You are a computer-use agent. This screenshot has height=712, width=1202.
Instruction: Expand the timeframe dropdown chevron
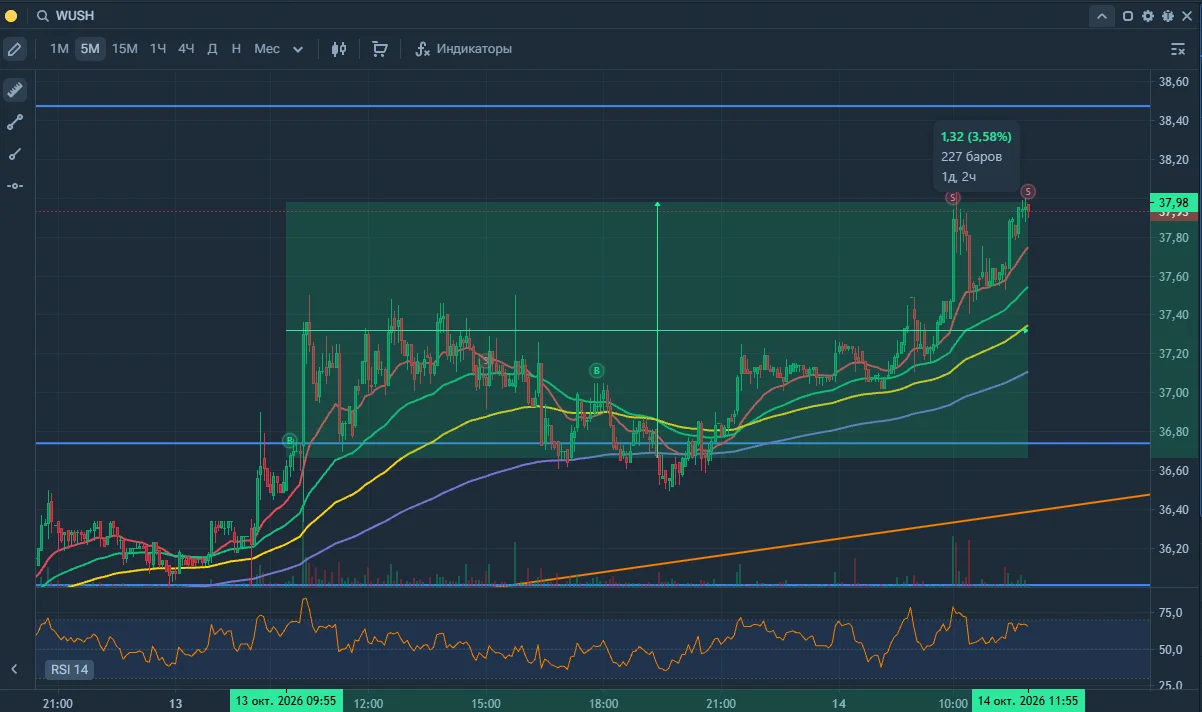[x=297, y=49]
